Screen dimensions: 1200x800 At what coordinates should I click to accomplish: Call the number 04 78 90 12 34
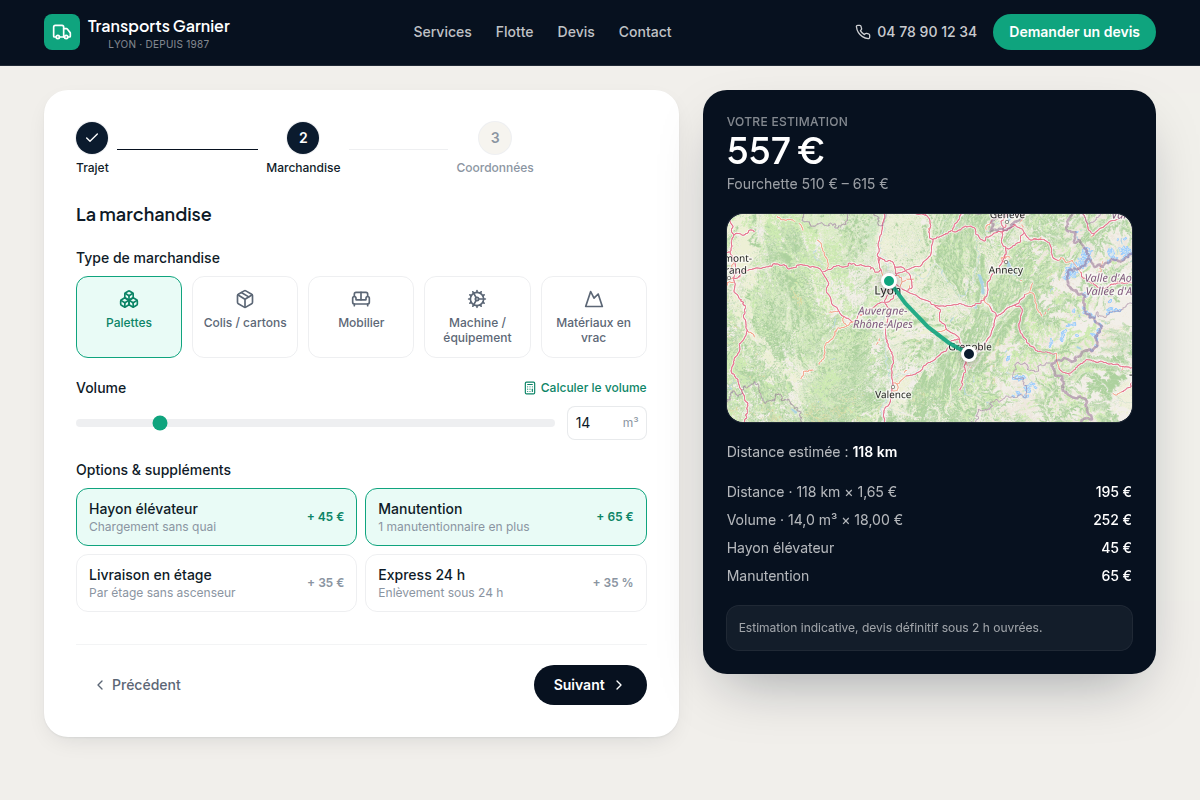coord(927,32)
